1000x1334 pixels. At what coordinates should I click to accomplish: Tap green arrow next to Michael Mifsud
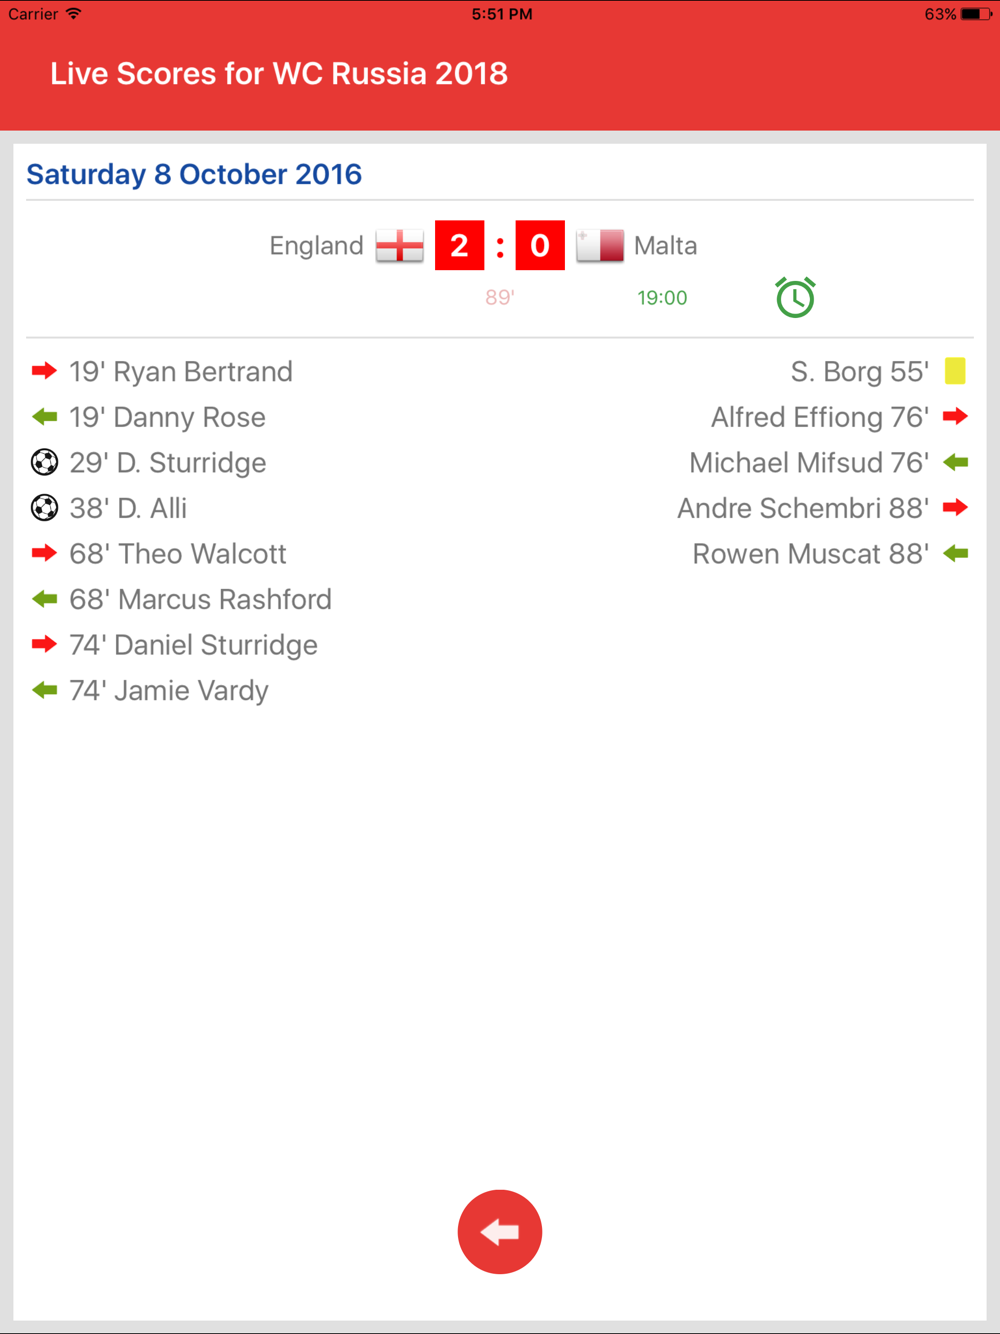[955, 462]
